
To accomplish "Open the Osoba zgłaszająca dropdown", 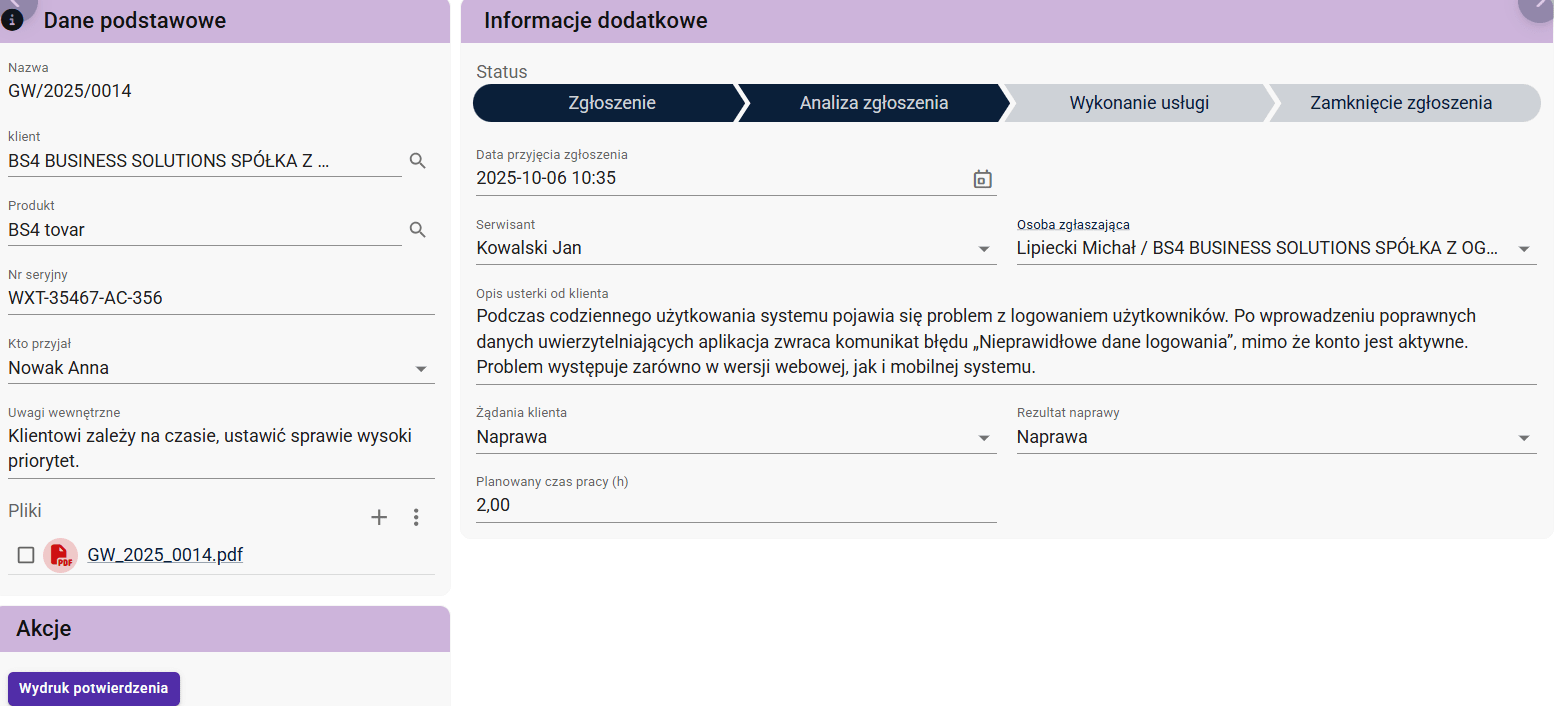I will tap(1524, 249).
